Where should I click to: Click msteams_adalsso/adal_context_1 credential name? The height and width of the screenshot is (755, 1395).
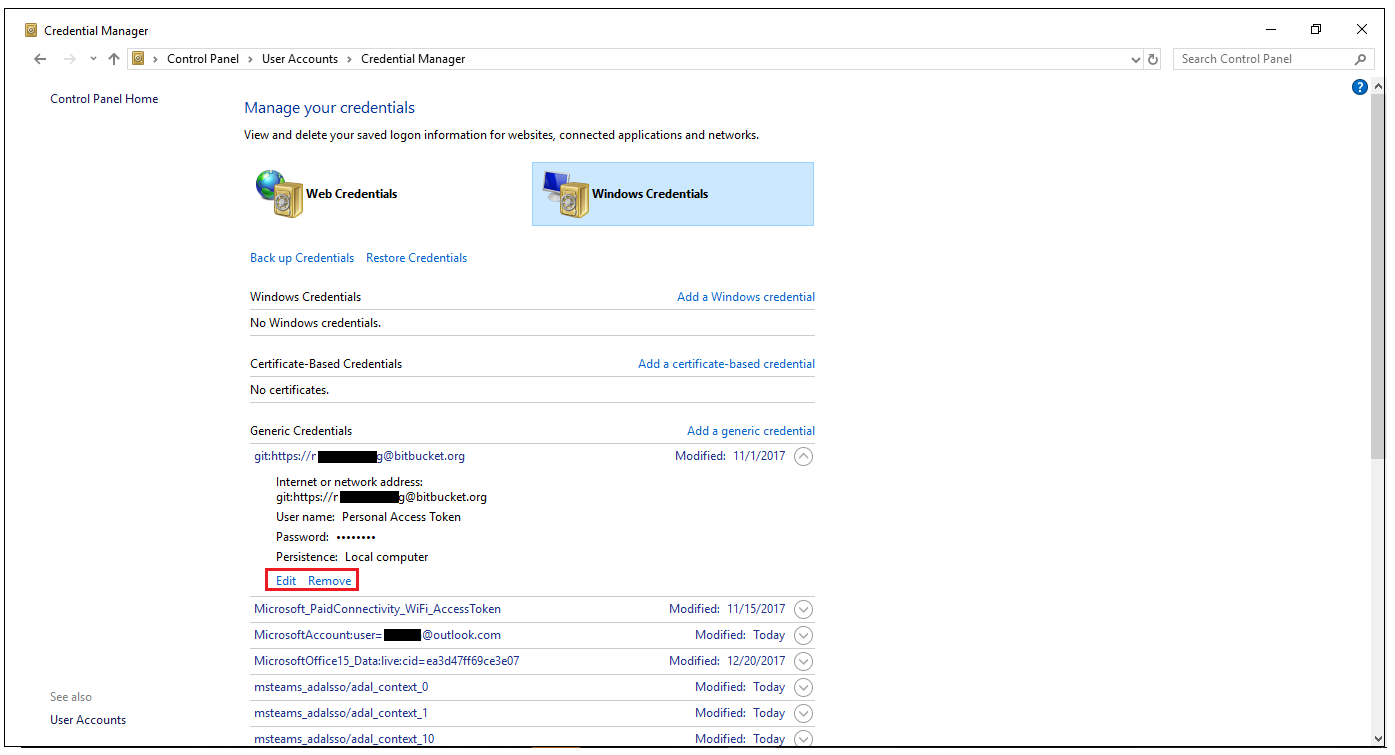click(341, 713)
